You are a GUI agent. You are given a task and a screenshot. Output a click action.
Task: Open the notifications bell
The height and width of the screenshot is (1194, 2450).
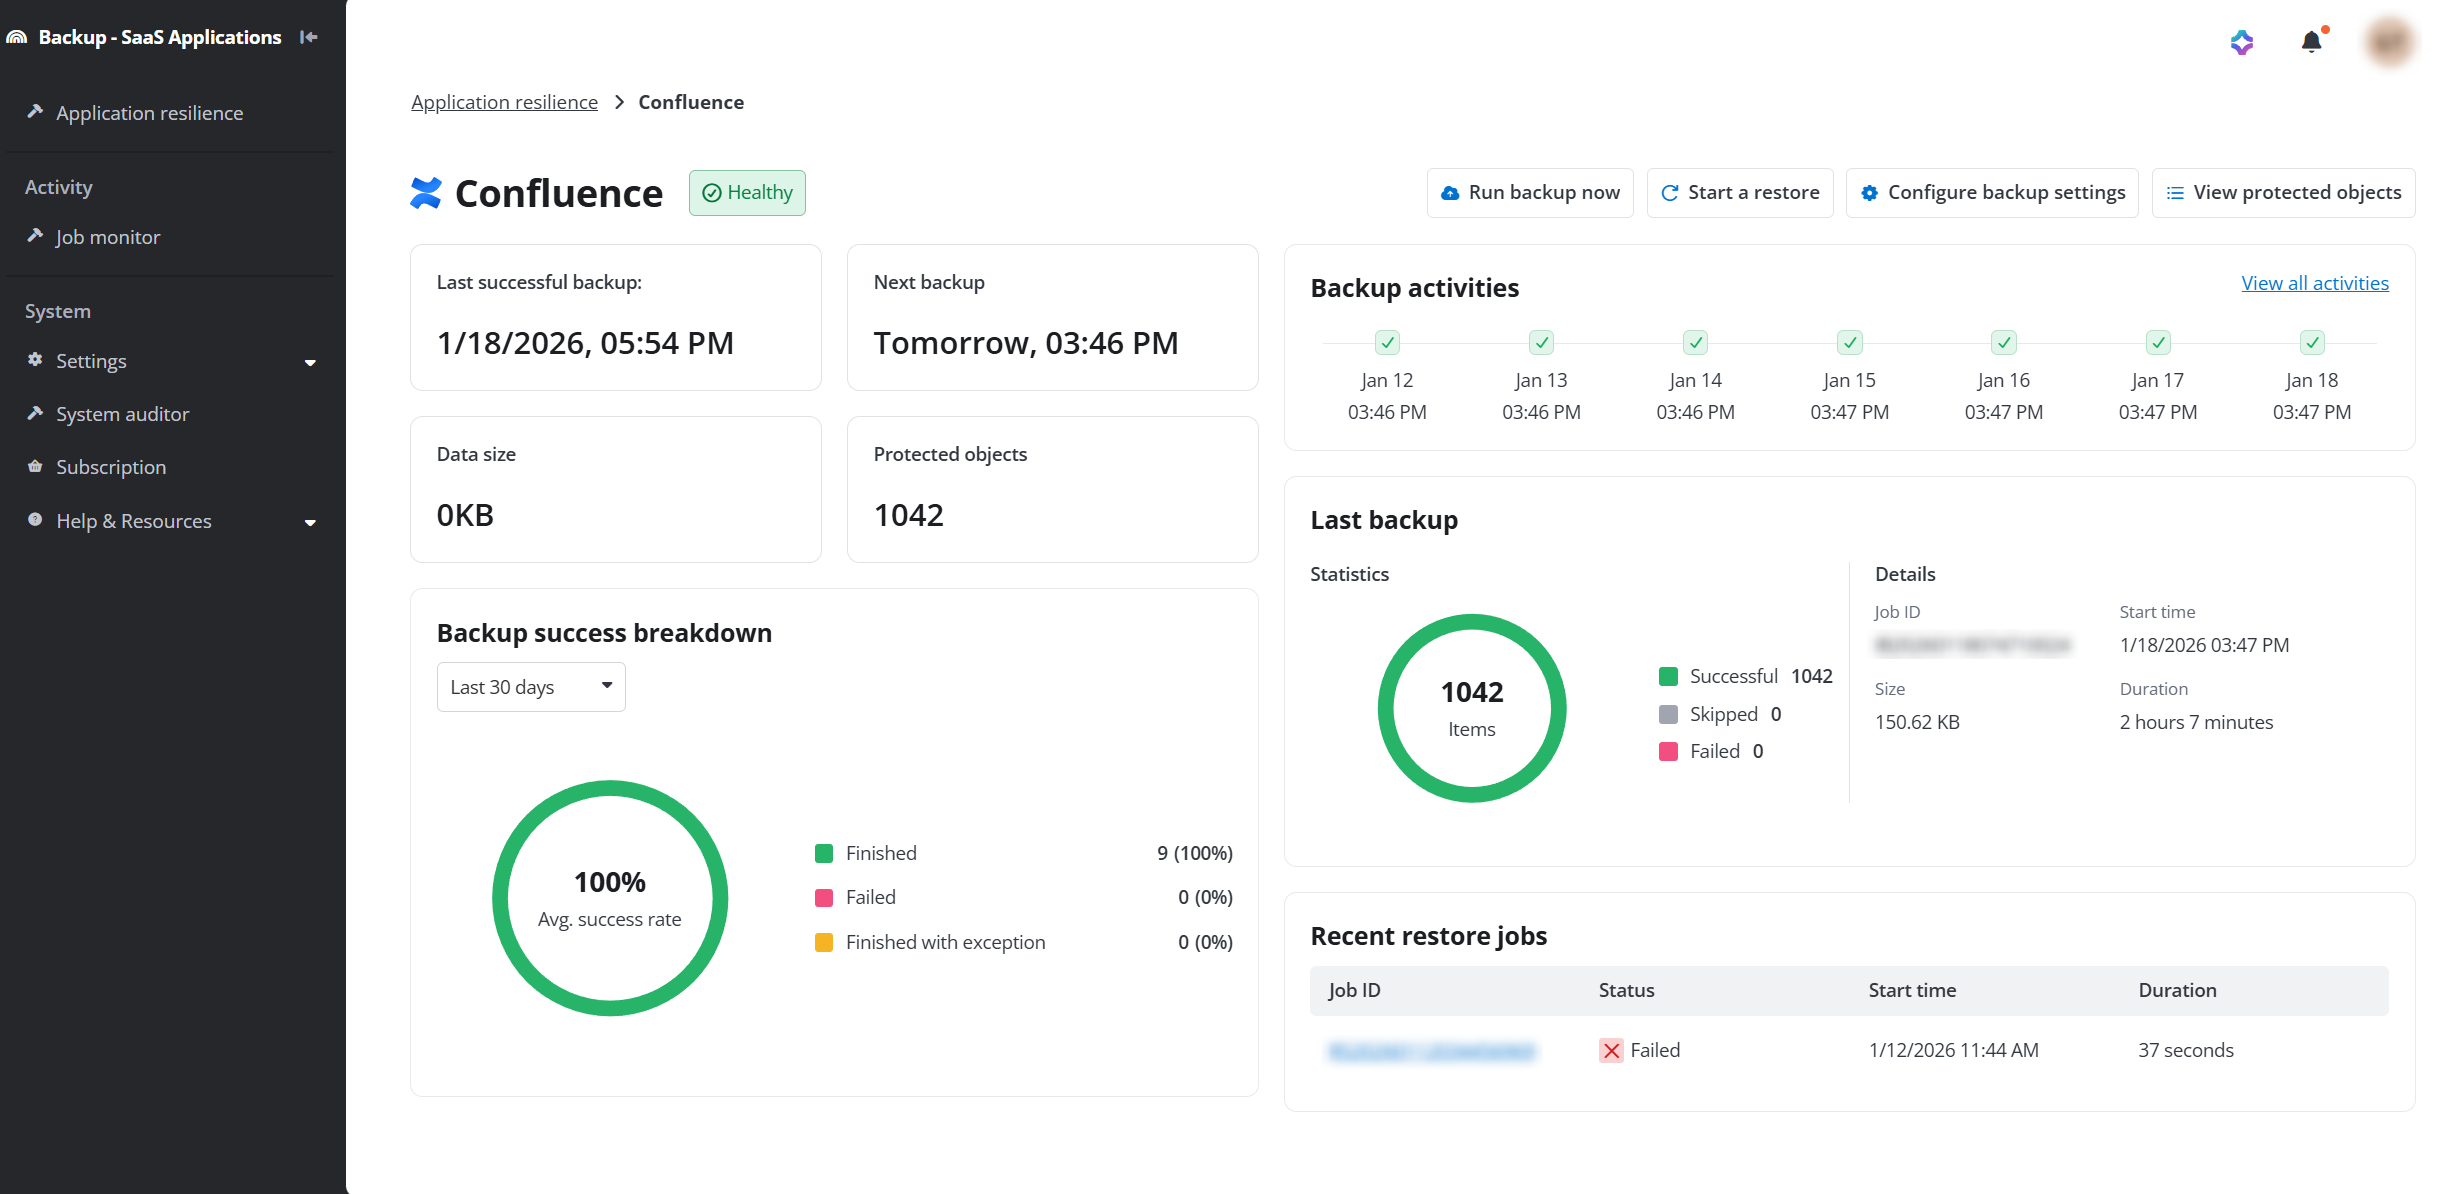2311,42
